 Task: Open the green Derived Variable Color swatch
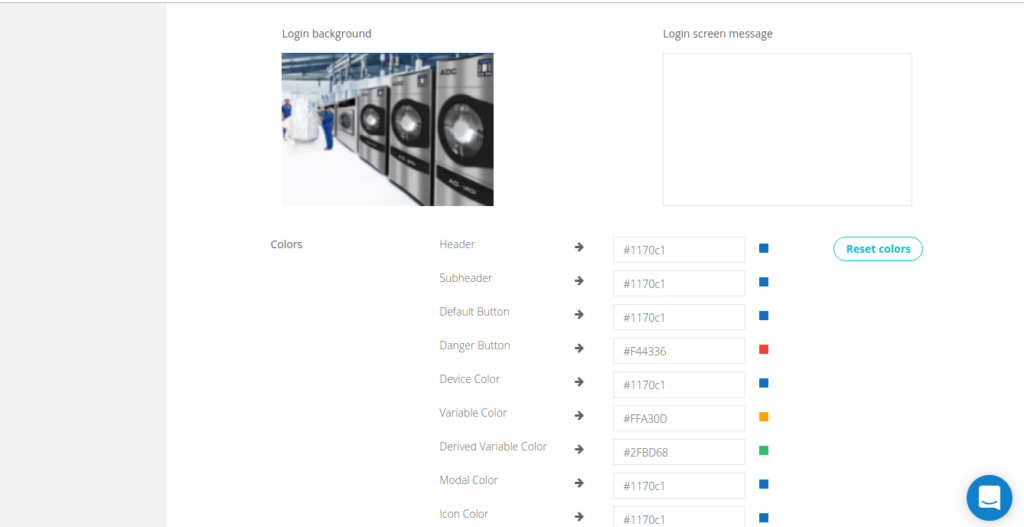763,451
